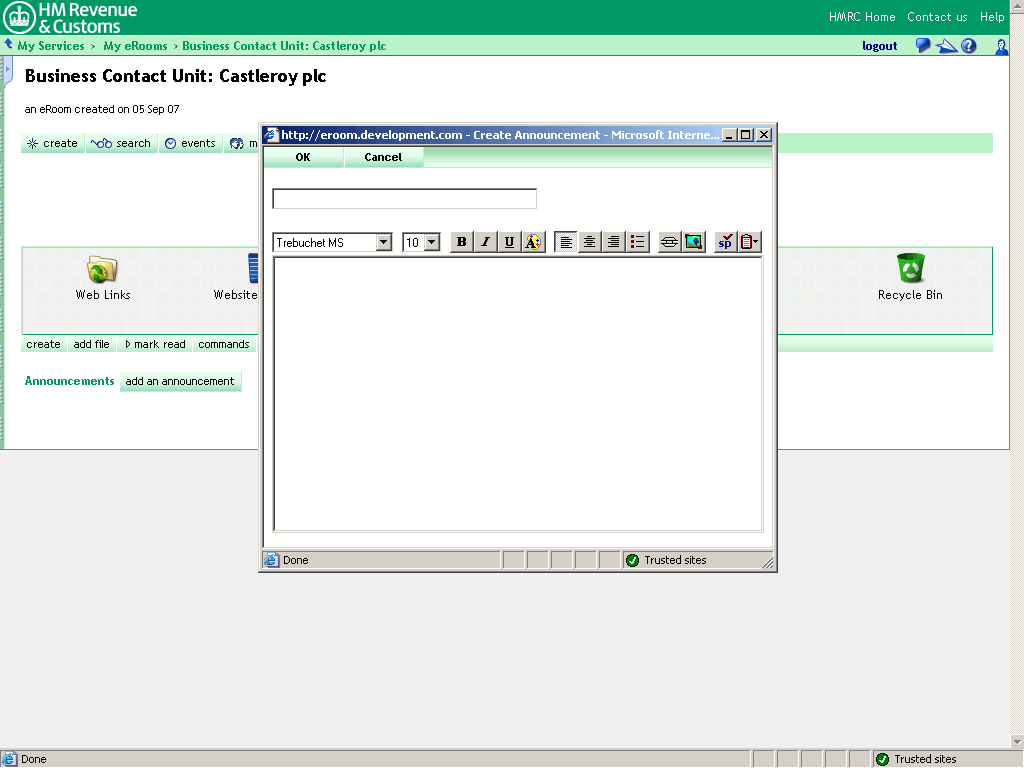The width and height of the screenshot is (1024, 768).
Task: Open the eRoom chat bubble icon
Action: point(922,45)
